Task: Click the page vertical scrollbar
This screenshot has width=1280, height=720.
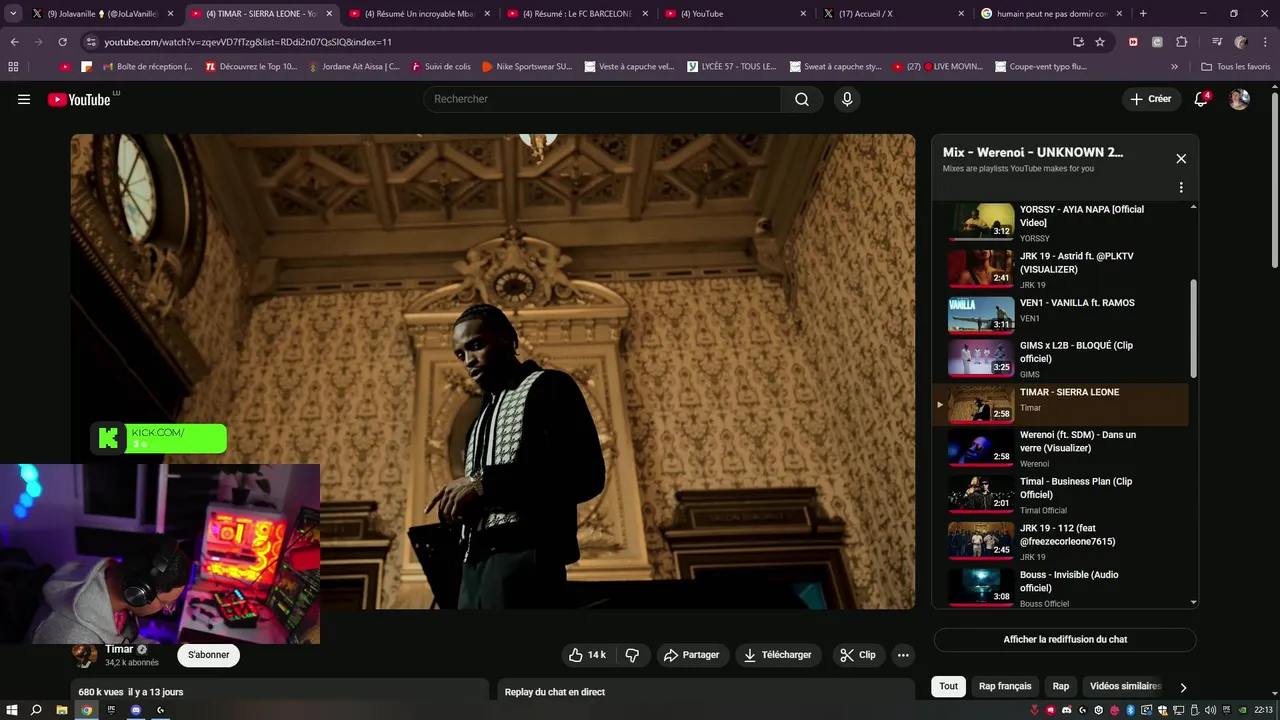Action: point(1274,180)
